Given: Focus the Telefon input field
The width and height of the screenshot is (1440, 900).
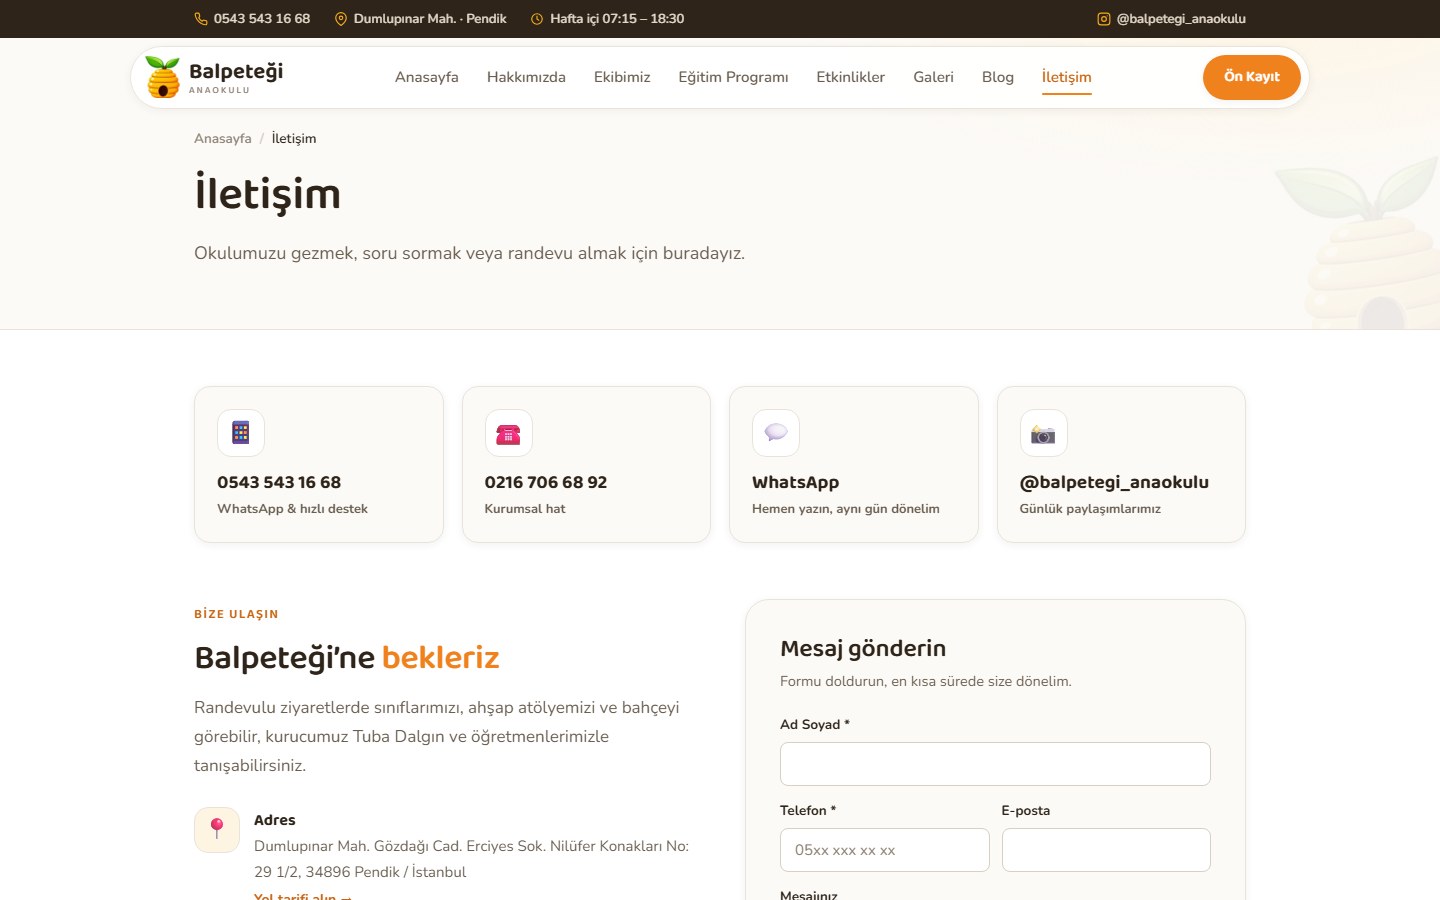Looking at the screenshot, I should point(885,850).
